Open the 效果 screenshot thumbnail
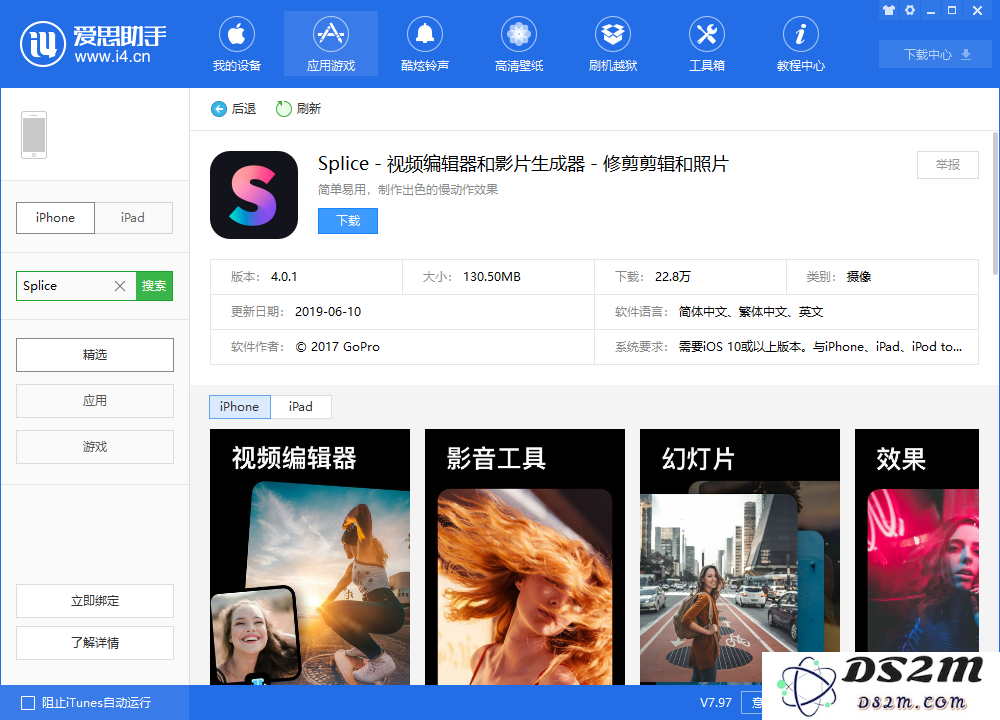This screenshot has height=720, width=1000. pos(916,541)
